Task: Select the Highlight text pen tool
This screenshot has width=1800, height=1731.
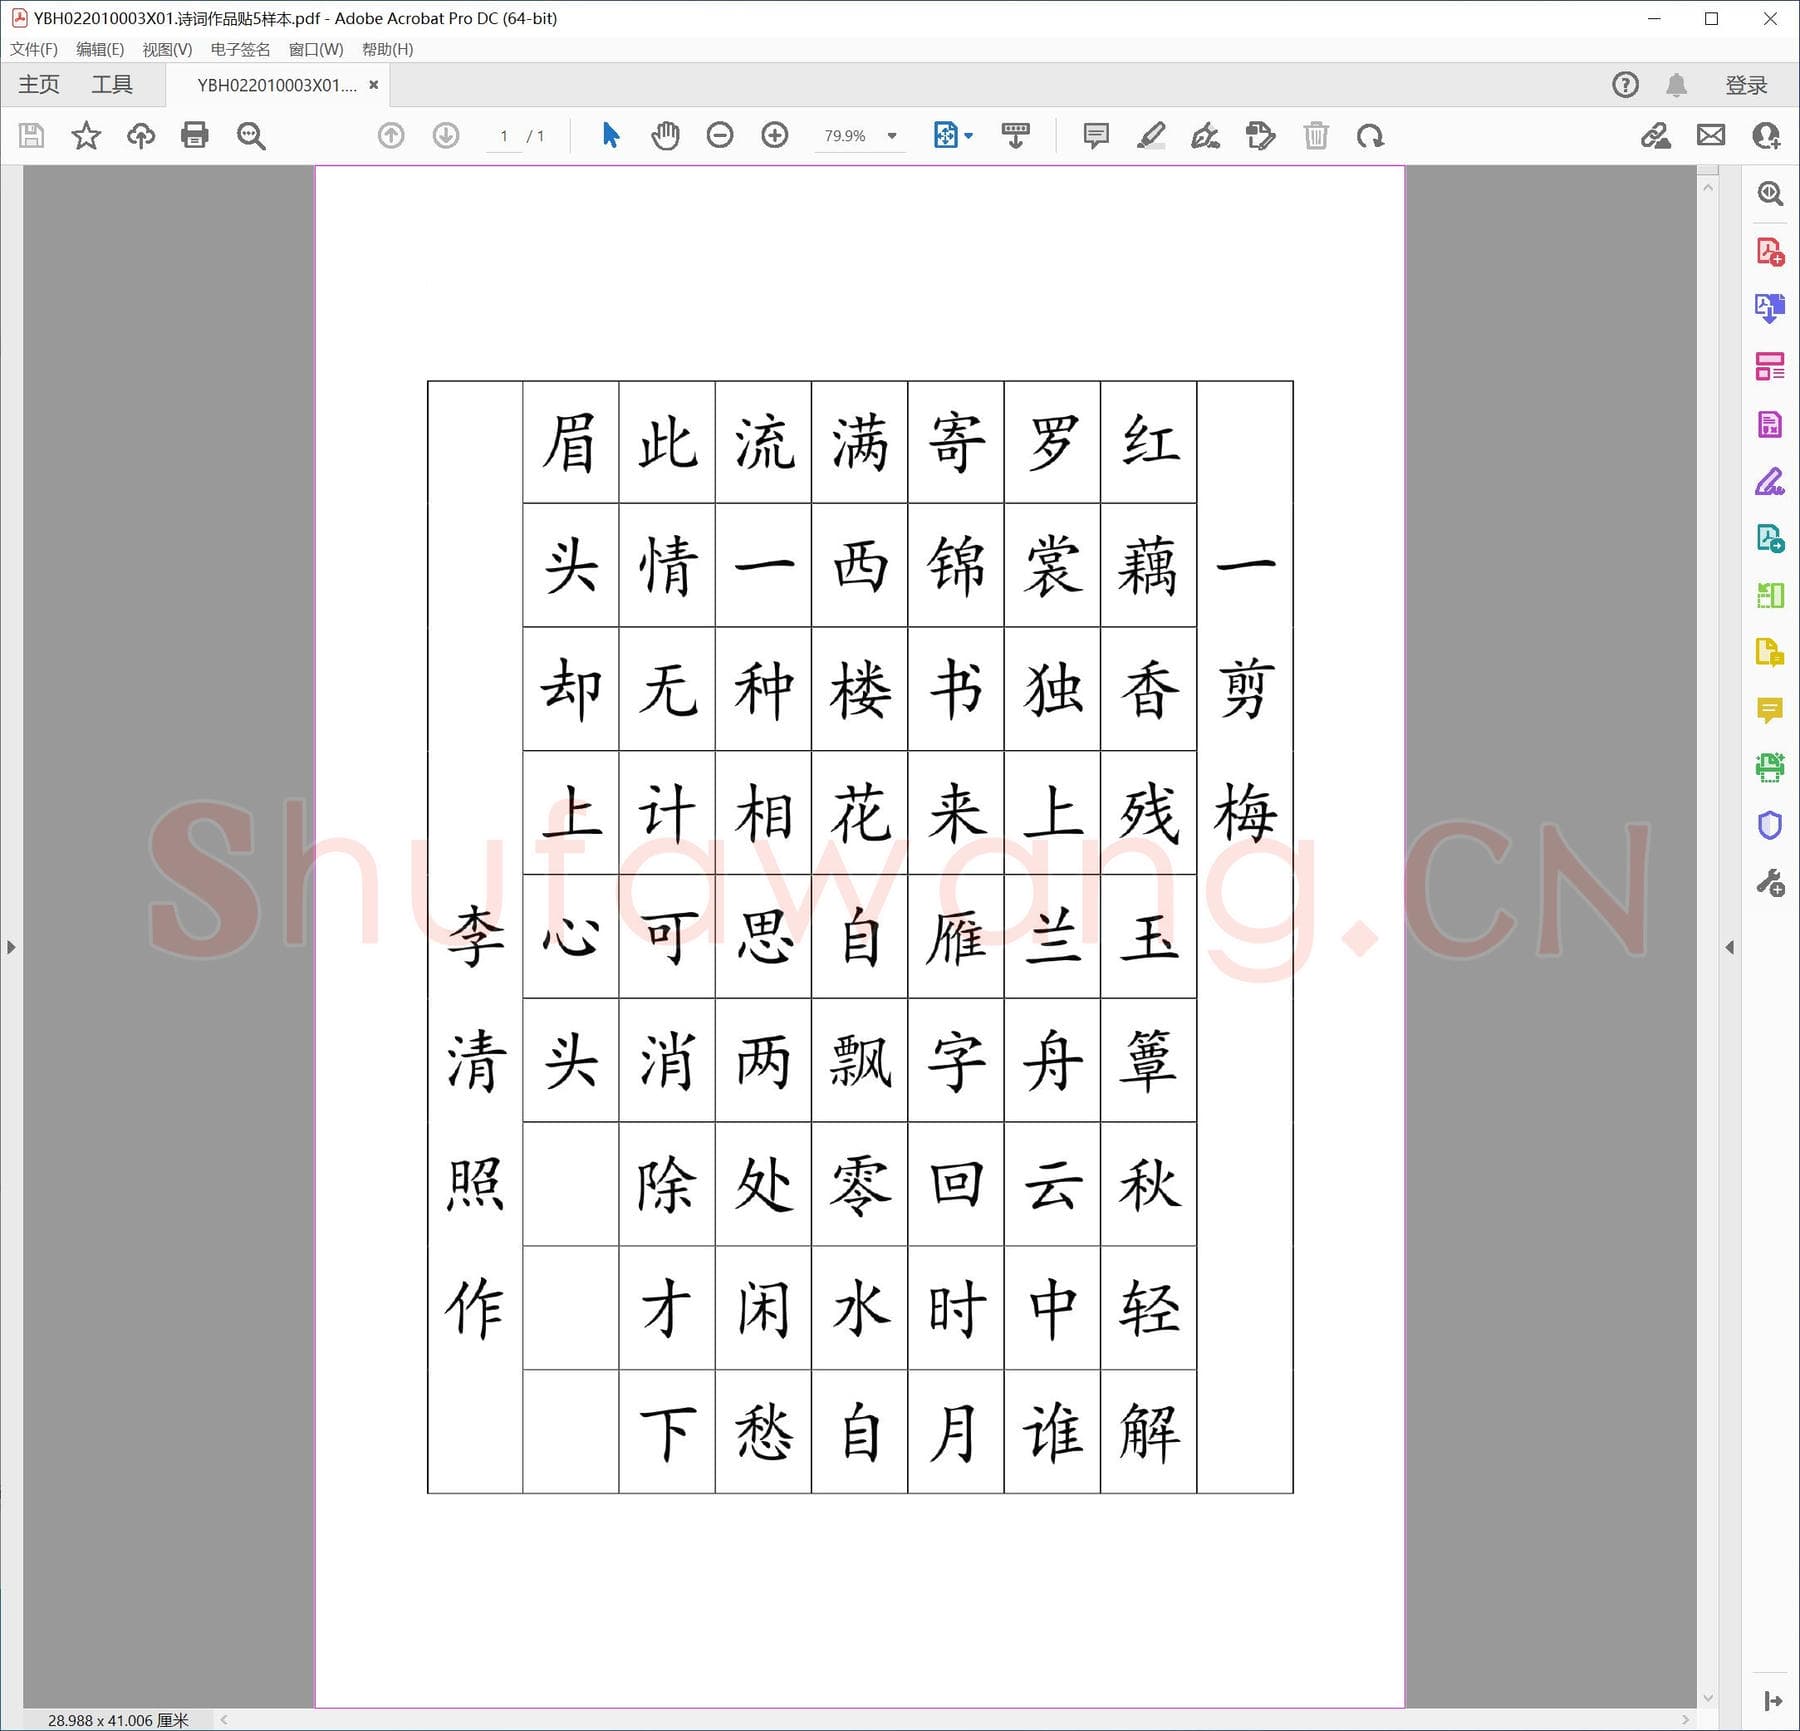Action: pyautogui.click(x=1151, y=135)
